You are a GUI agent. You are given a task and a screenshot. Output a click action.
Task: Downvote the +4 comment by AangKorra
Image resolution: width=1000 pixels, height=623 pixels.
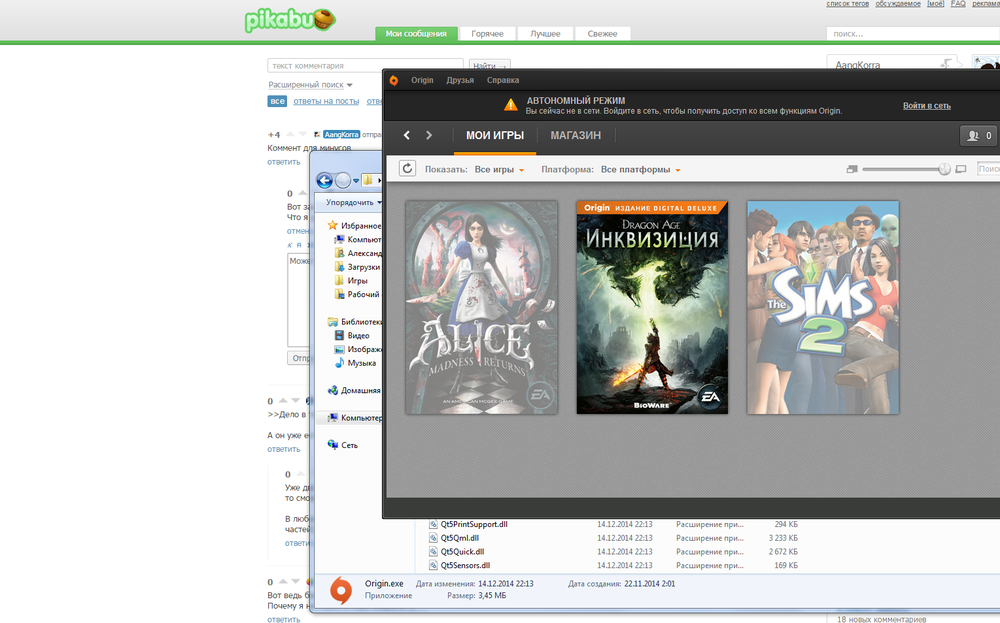(x=302, y=135)
